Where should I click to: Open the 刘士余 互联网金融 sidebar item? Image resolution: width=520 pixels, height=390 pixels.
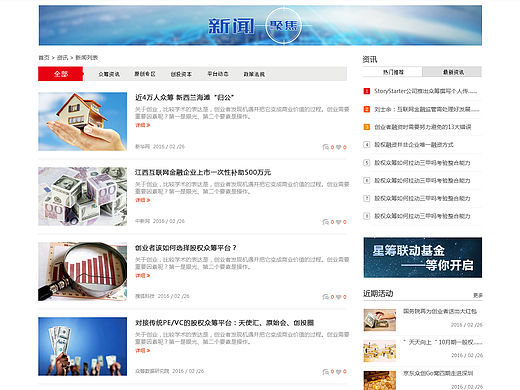click(x=427, y=109)
